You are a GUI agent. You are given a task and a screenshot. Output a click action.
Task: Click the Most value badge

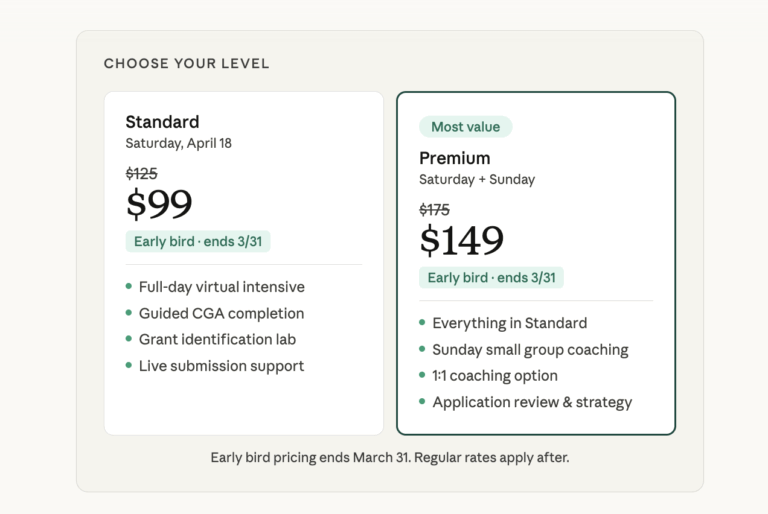pyautogui.click(x=465, y=127)
